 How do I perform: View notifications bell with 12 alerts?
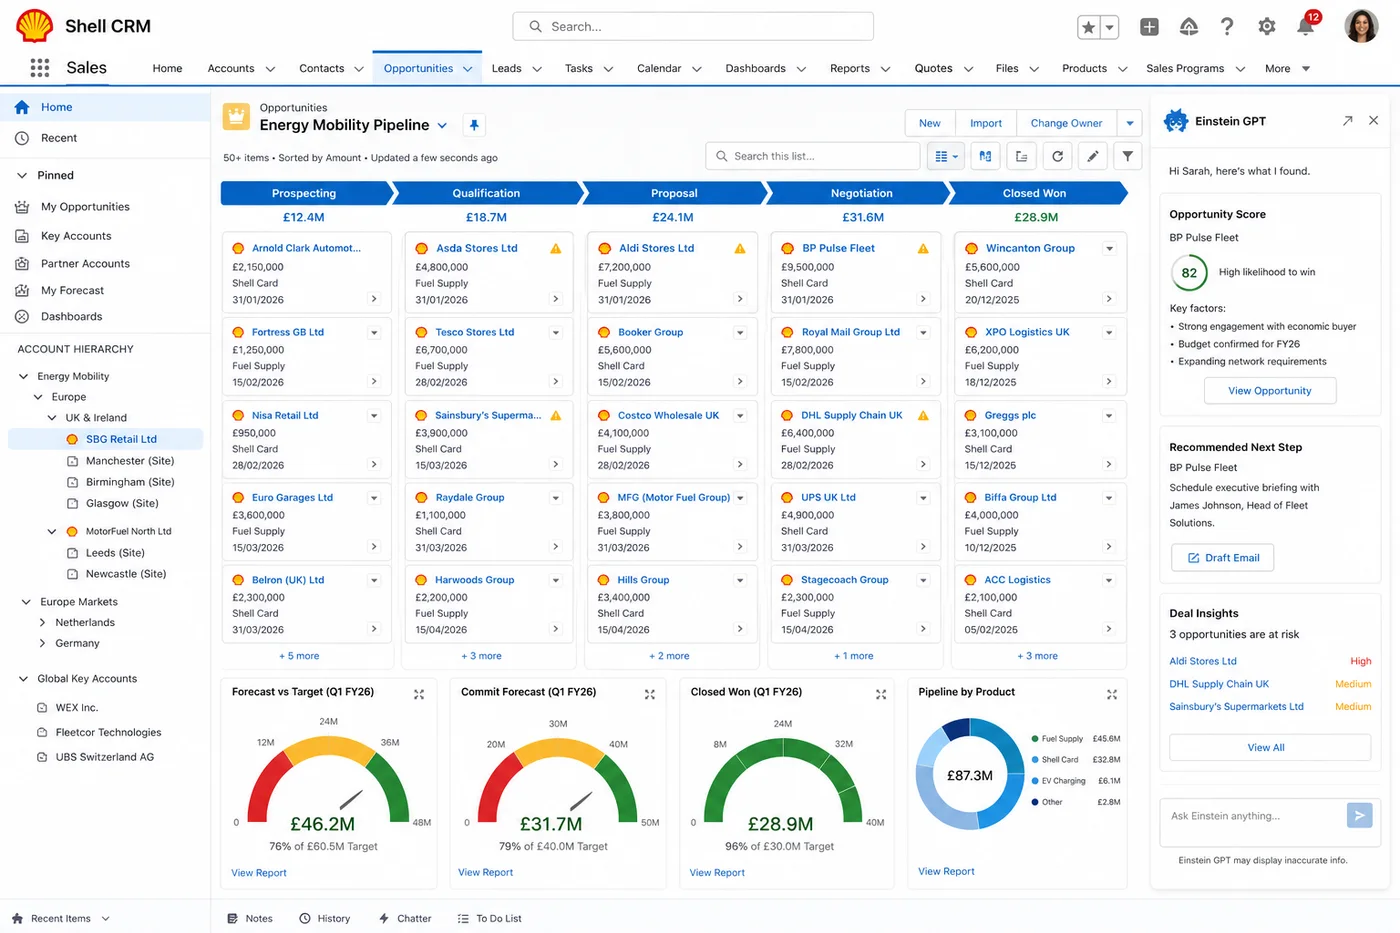(x=1306, y=26)
